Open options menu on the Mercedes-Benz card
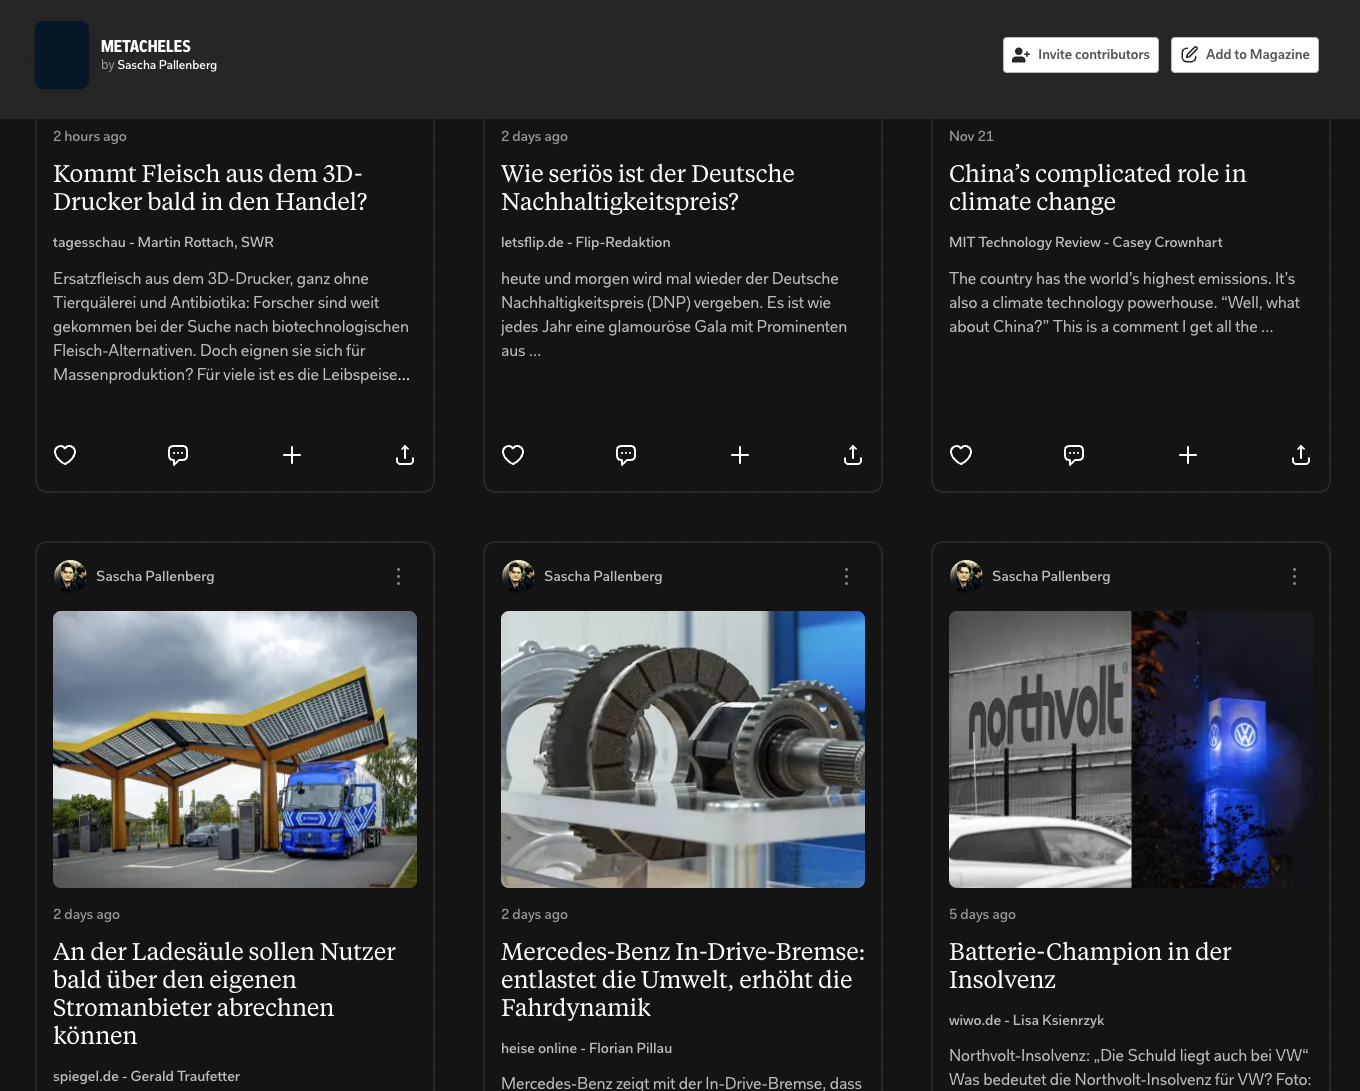The width and height of the screenshot is (1360, 1091). coord(846,576)
